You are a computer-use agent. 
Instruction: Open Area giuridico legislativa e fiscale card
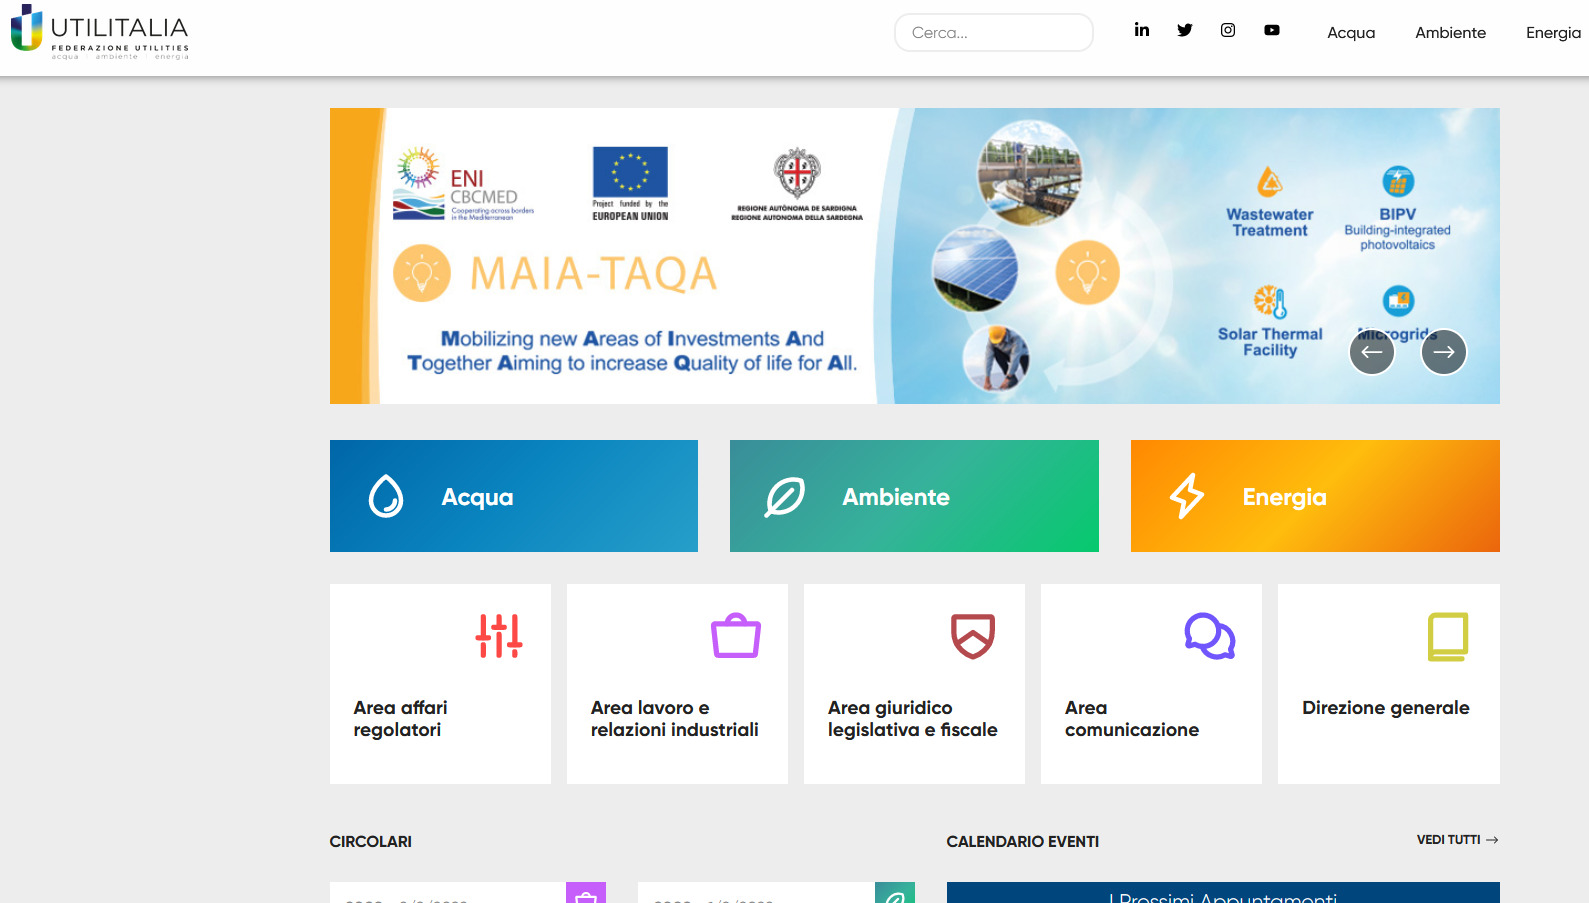[914, 684]
